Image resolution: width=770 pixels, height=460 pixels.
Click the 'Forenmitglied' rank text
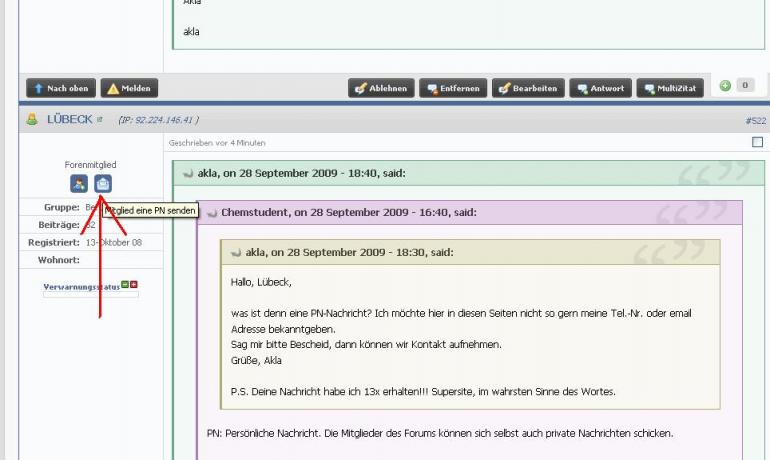click(x=90, y=164)
